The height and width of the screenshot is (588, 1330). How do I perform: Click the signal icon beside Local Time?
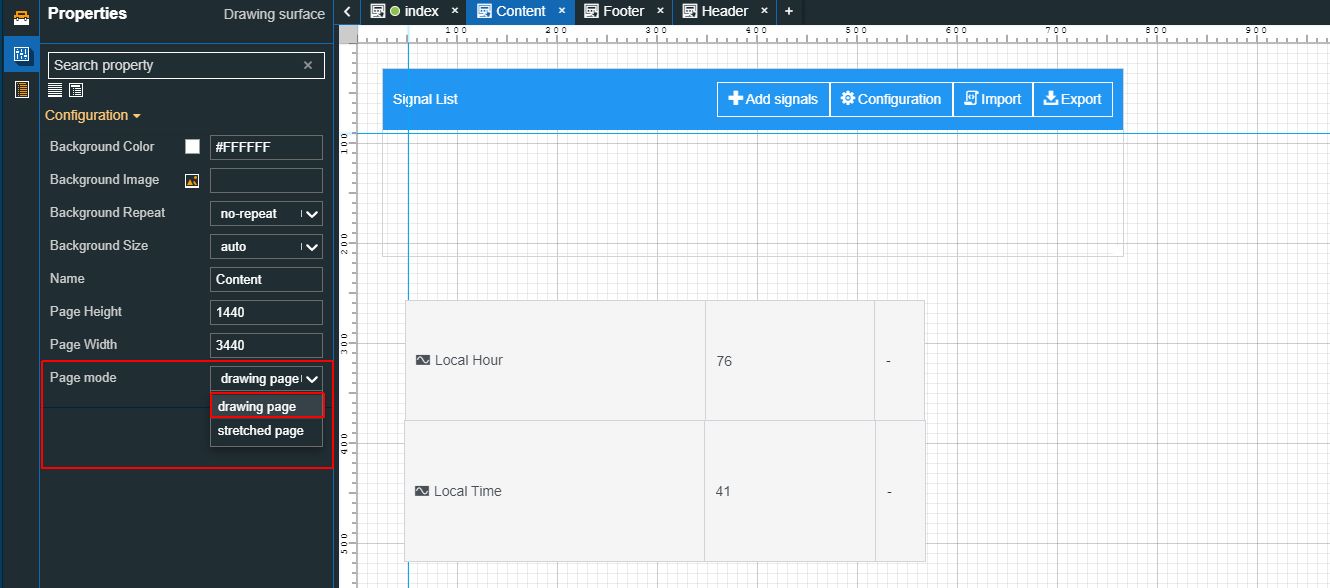422,491
